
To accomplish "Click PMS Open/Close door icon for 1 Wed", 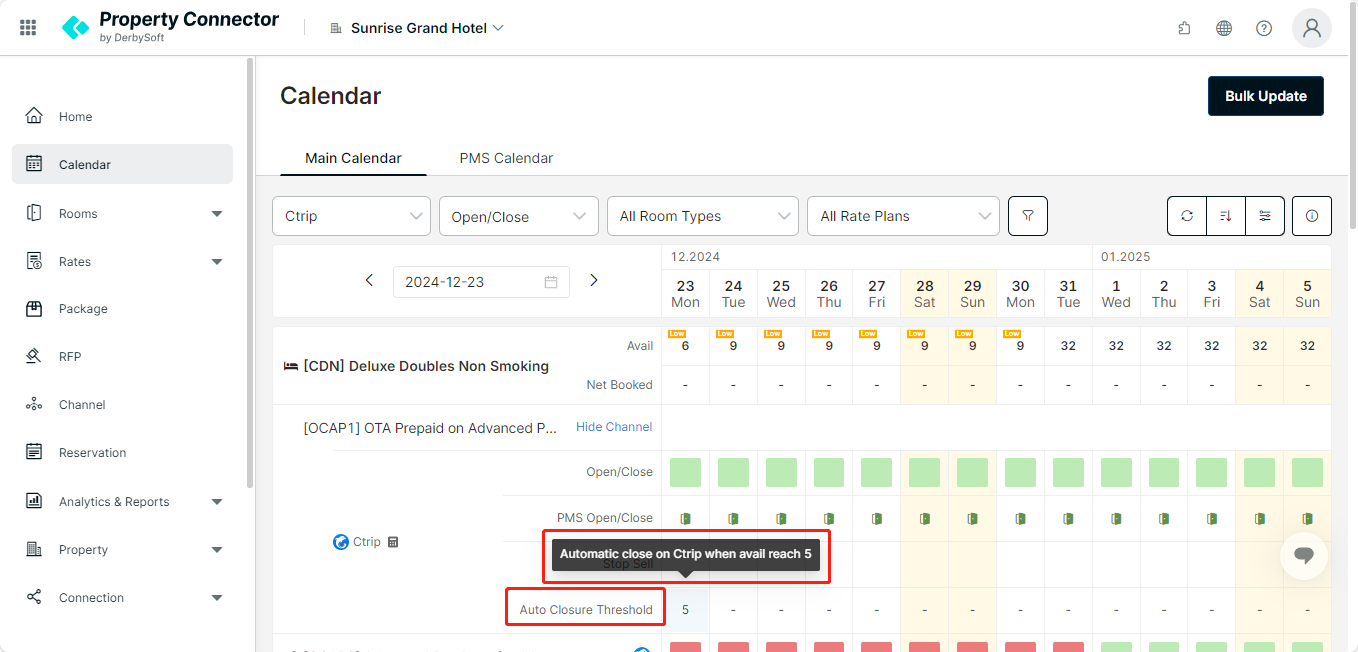I will [1116, 518].
